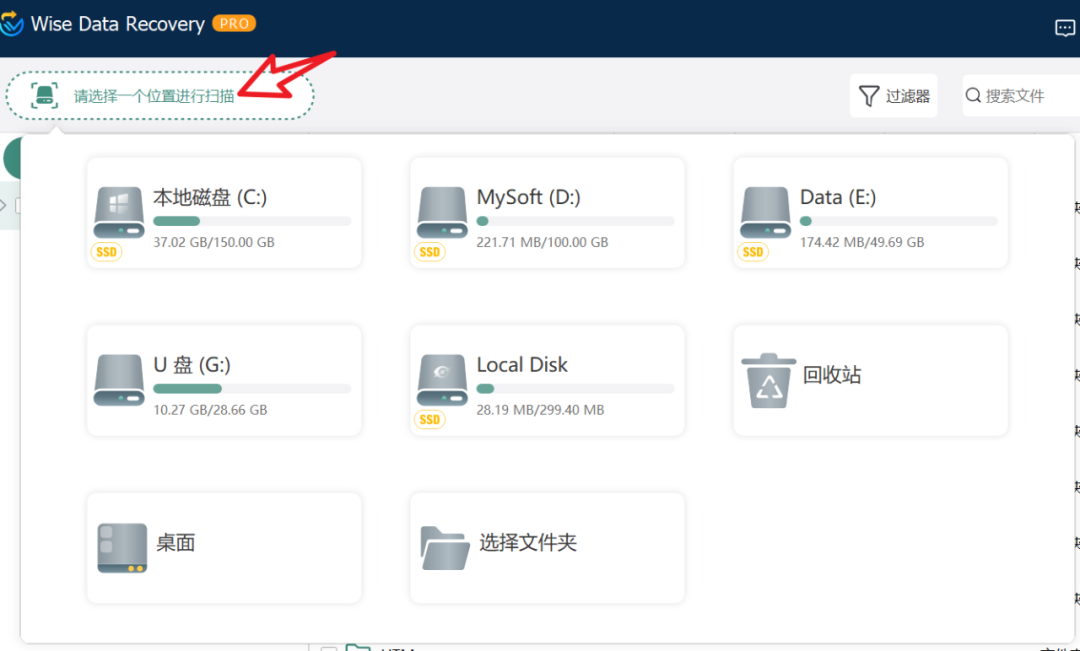Select the Data (E:) drive icon
Viewport: 1080px width, 651px height.
765,213
